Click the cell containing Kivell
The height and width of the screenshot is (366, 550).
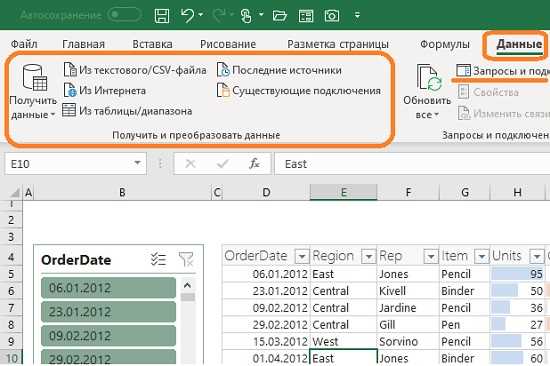408,291
